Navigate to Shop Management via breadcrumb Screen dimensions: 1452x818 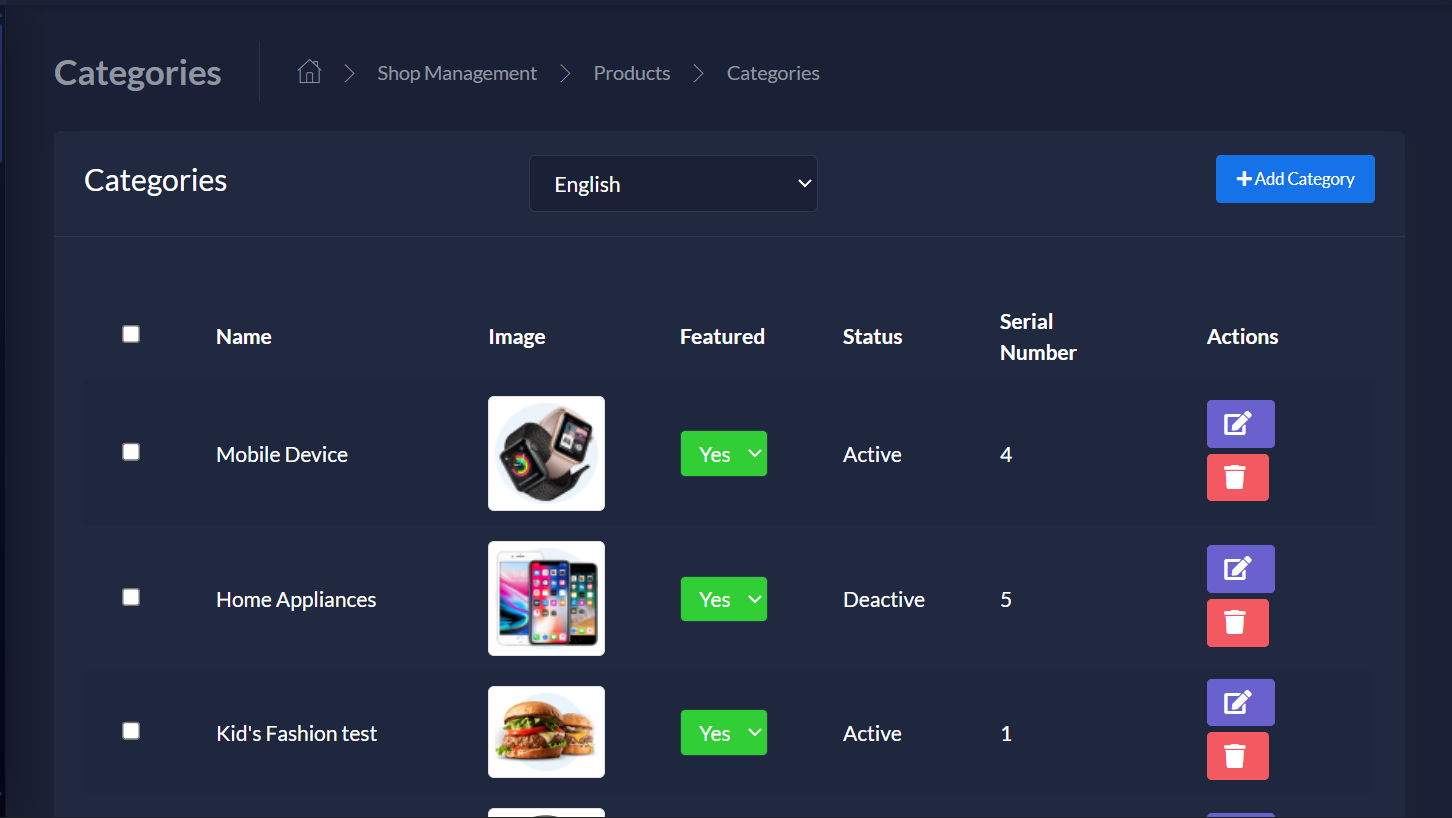[457, 72]
